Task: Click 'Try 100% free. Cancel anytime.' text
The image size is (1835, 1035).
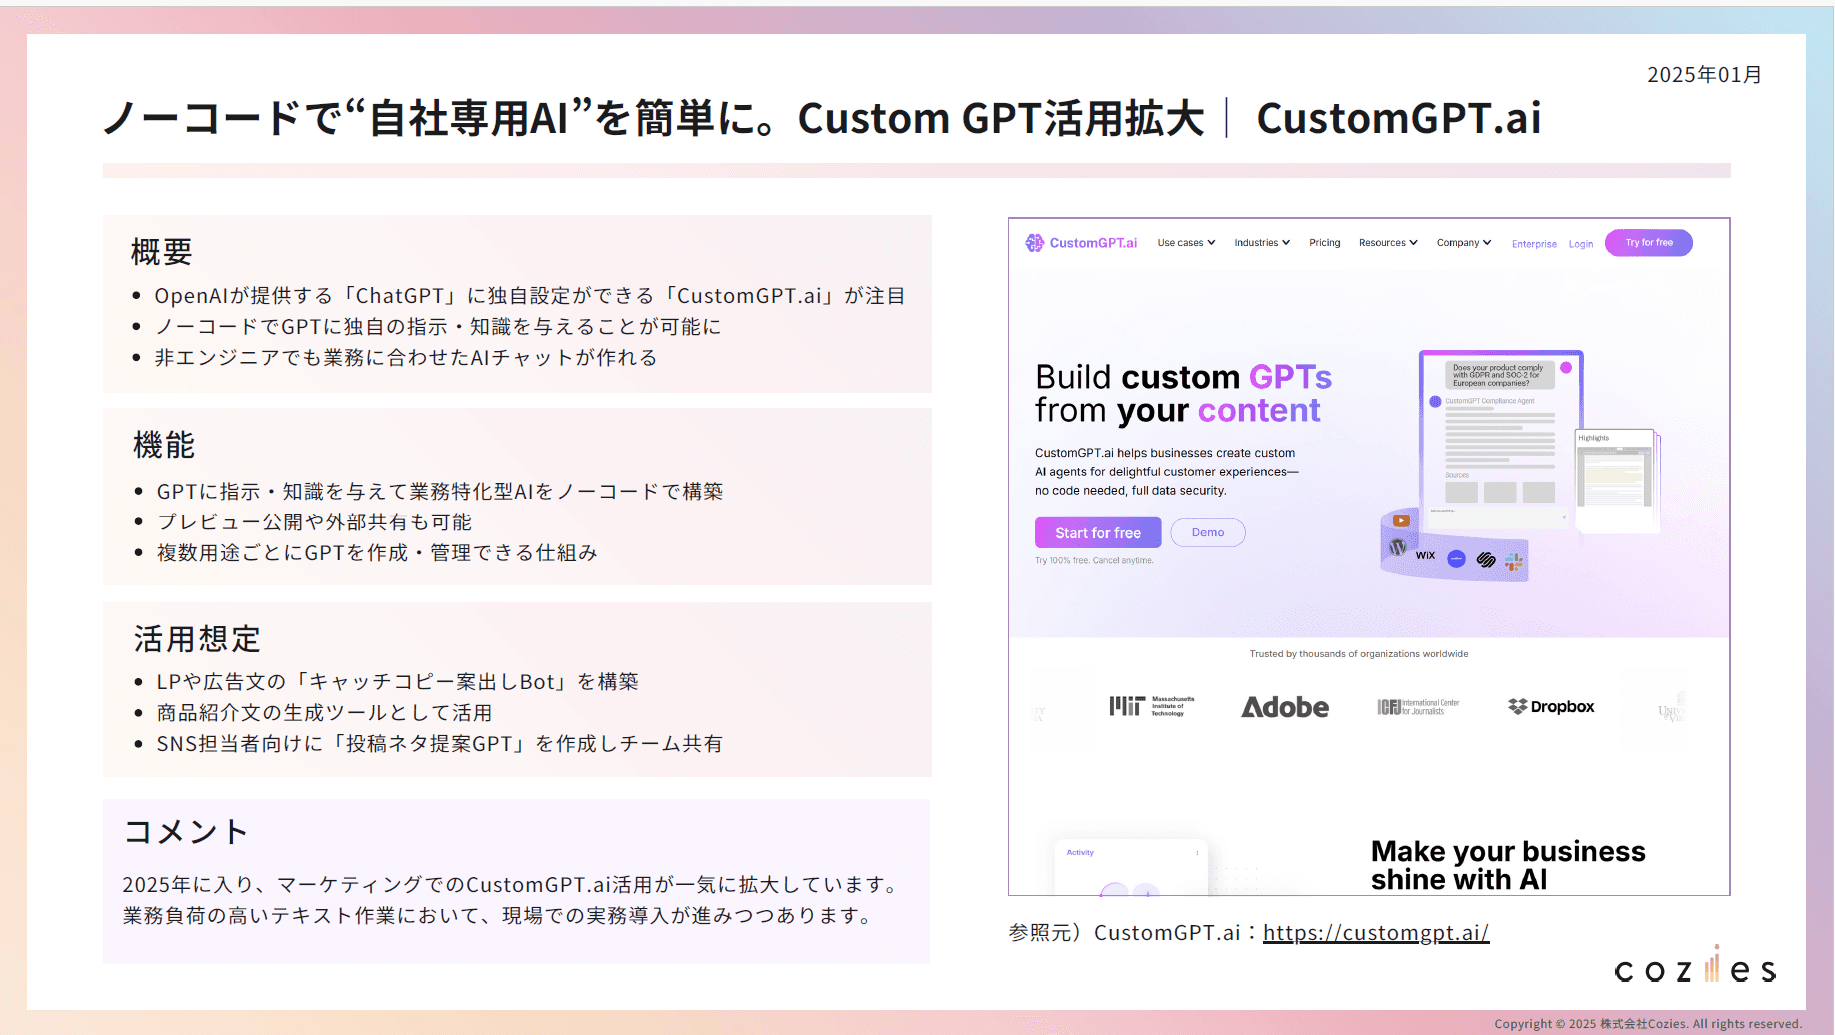Action: pyautogui.click(x=1094, y=561)
